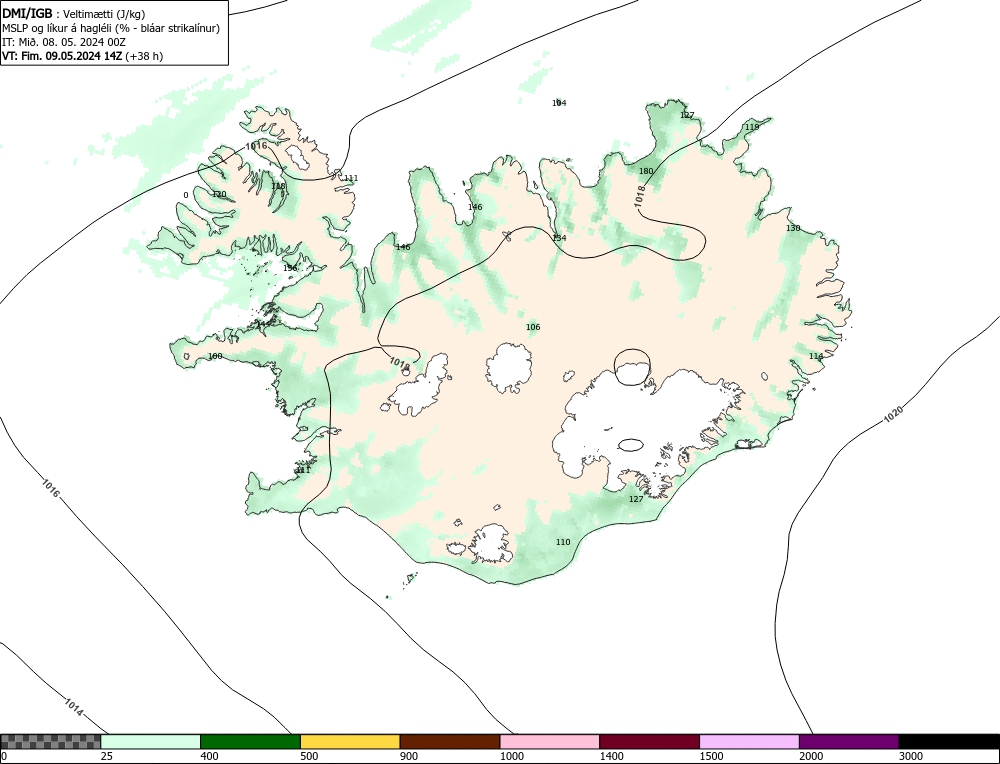Pick the dark maroon 1400–1500 legend swatch

click(x=649, y=741)
